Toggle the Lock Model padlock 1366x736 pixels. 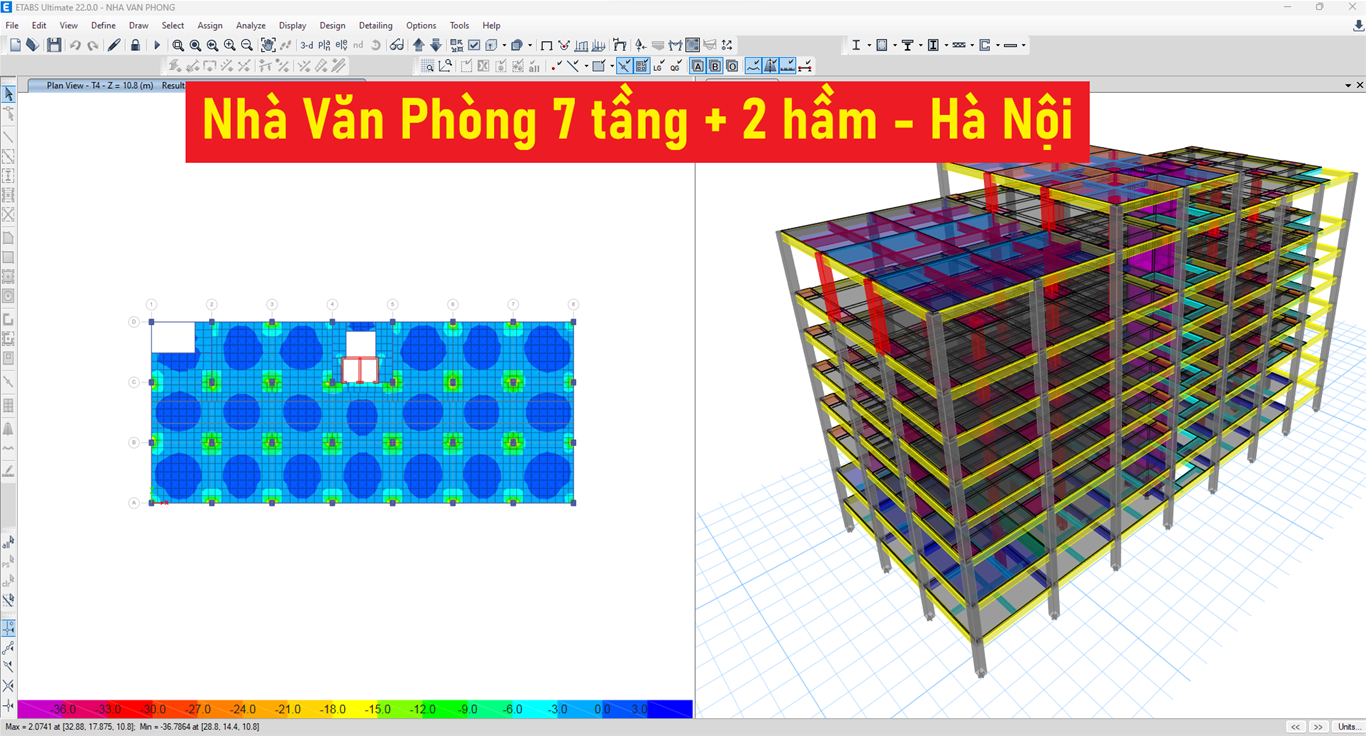[135, 45]
